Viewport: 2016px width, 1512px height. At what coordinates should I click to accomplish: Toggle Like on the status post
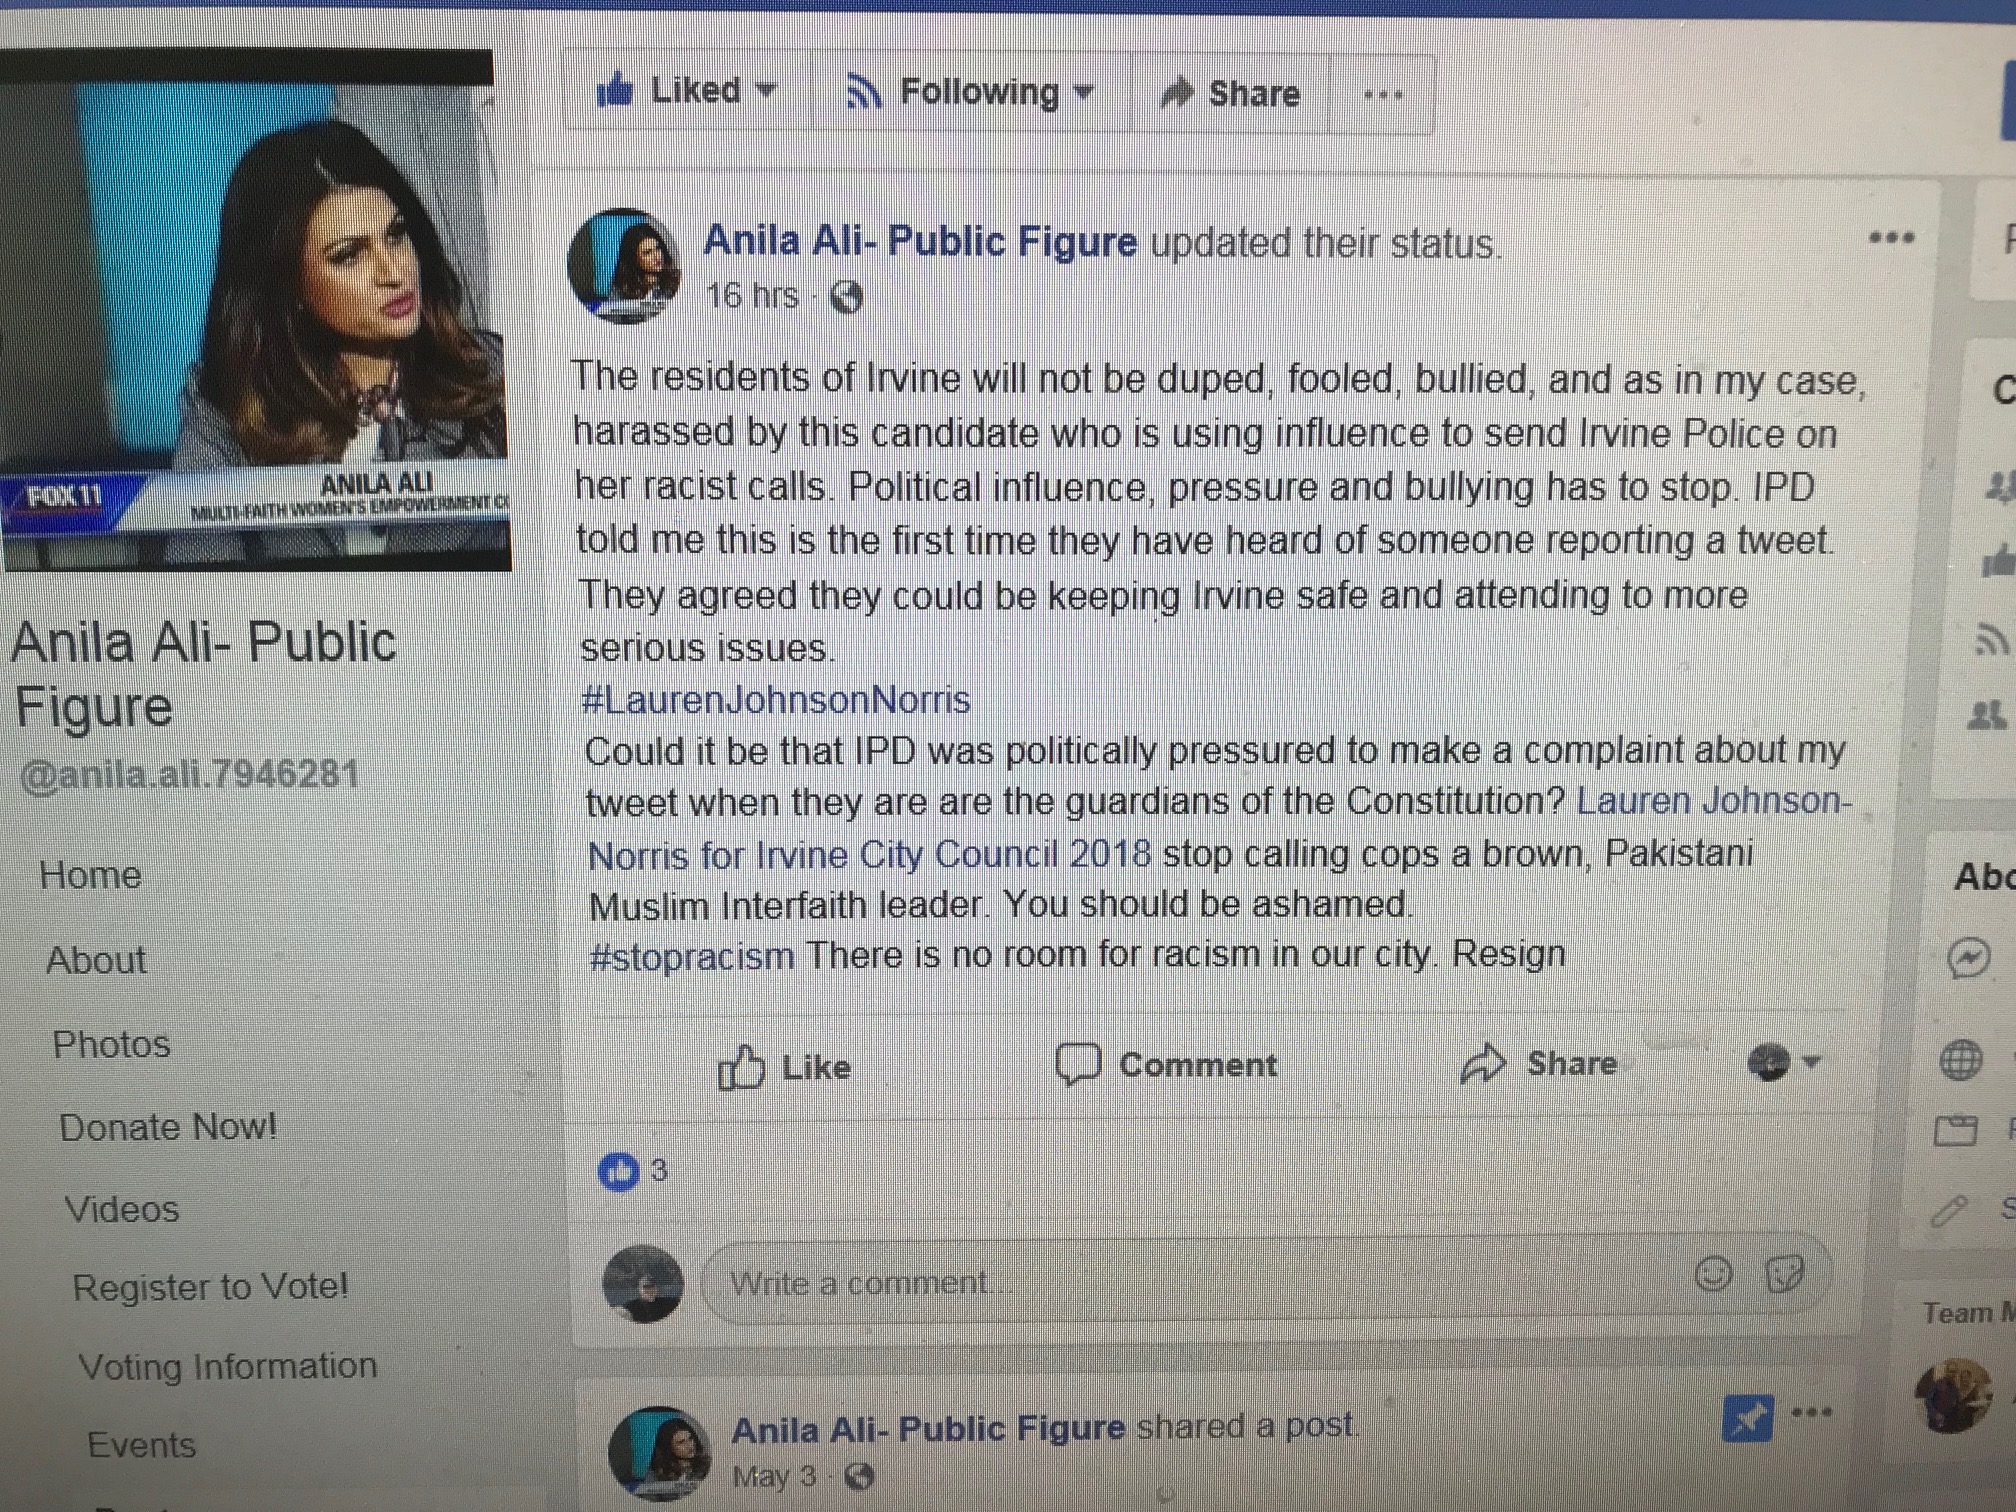pos(785,1067)
